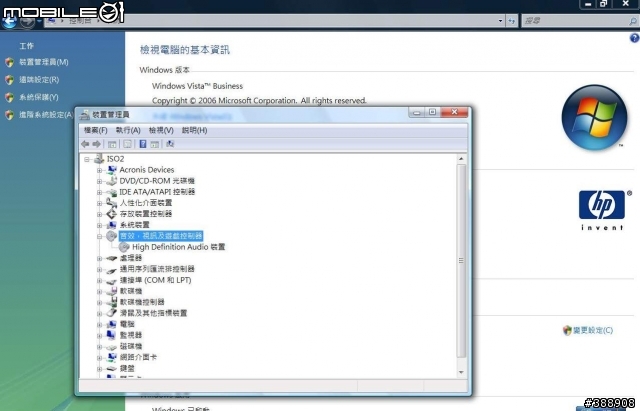Click the blue Help toolbar icon
Image resolution: width=640 pixels, height=411 pixels.
click(x=142, y=144)
